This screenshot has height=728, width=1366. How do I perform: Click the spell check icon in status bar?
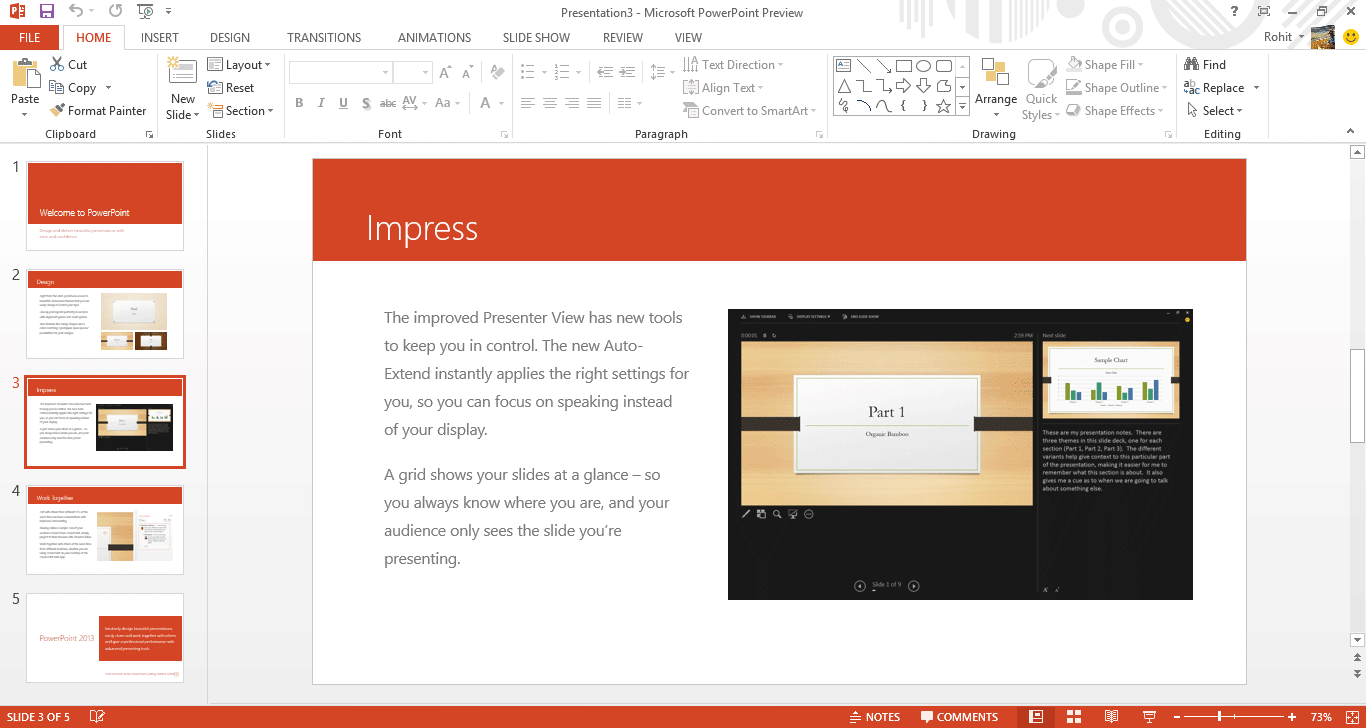click(97, 717)
